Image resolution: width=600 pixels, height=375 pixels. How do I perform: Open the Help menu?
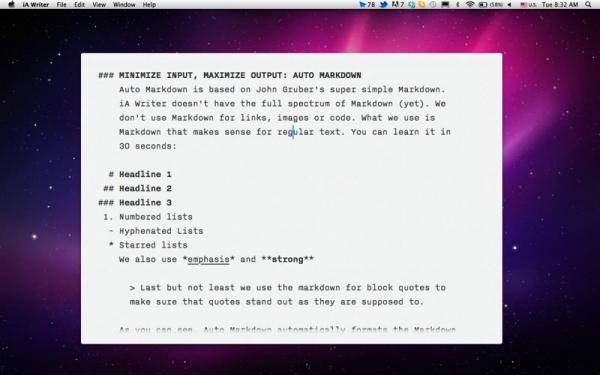point(149,5)
